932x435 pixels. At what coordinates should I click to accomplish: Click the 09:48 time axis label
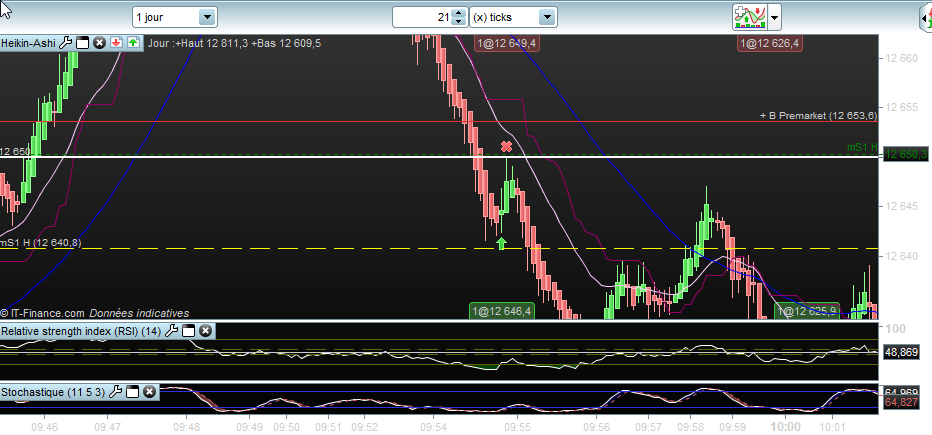pyautogui.click(x=187, y=427)
